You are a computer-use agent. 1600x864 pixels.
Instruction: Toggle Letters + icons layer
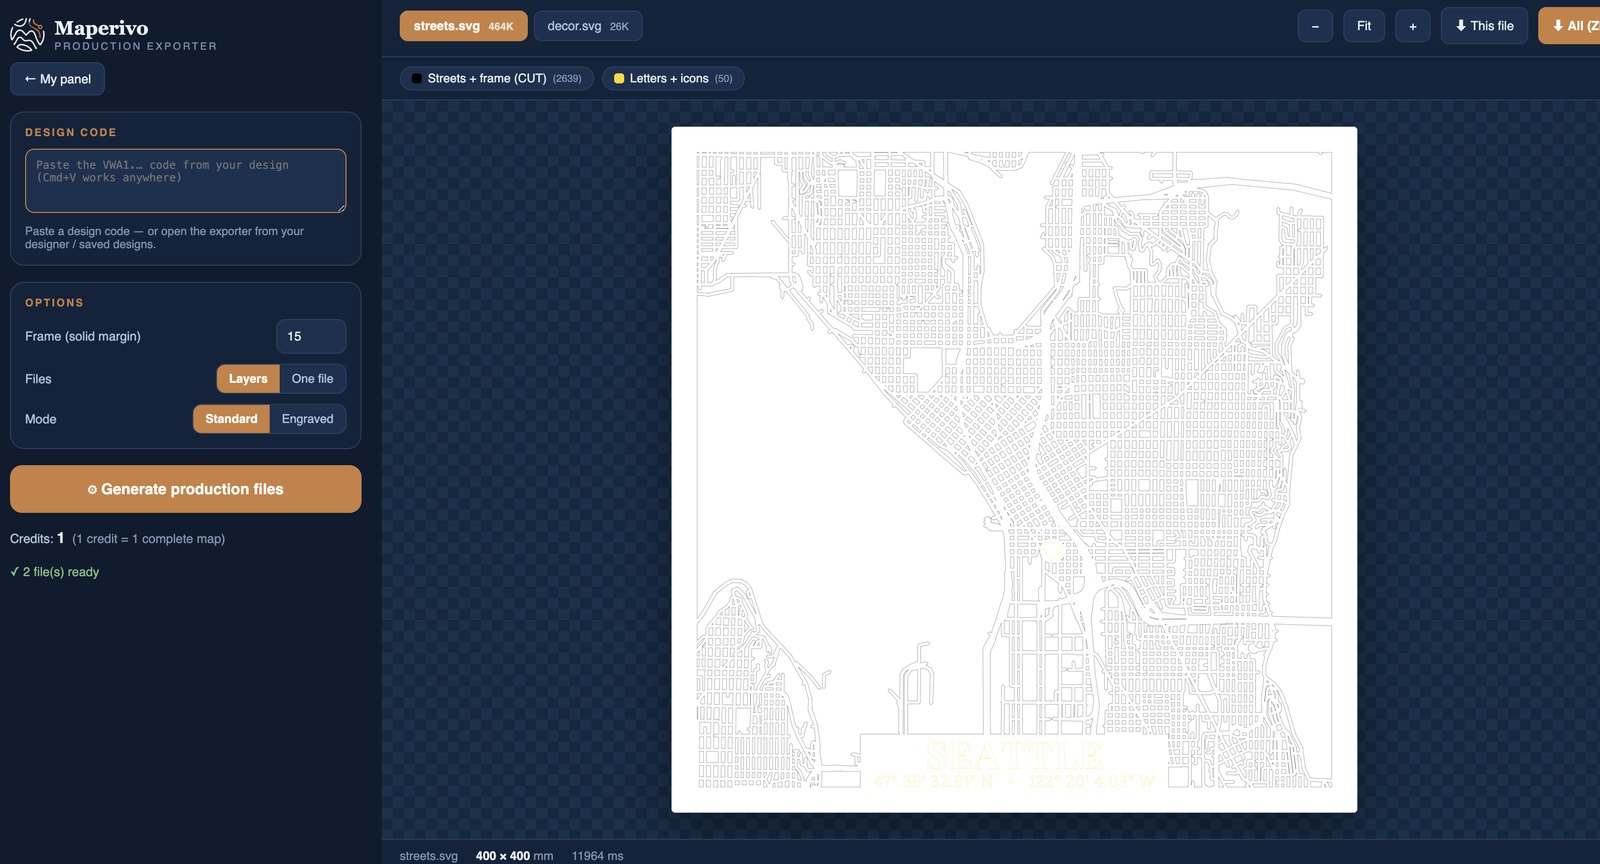coord(673,78)
